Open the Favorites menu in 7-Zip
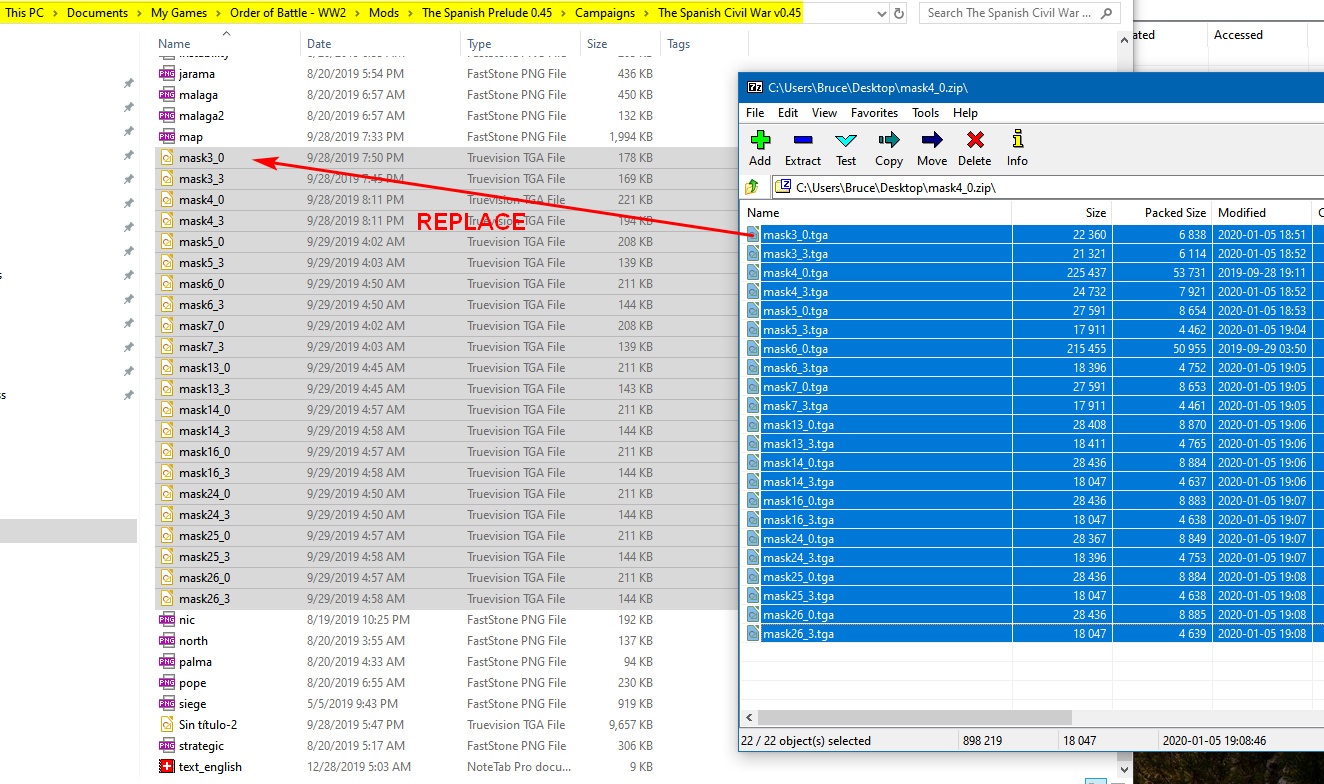 [874, 113]
